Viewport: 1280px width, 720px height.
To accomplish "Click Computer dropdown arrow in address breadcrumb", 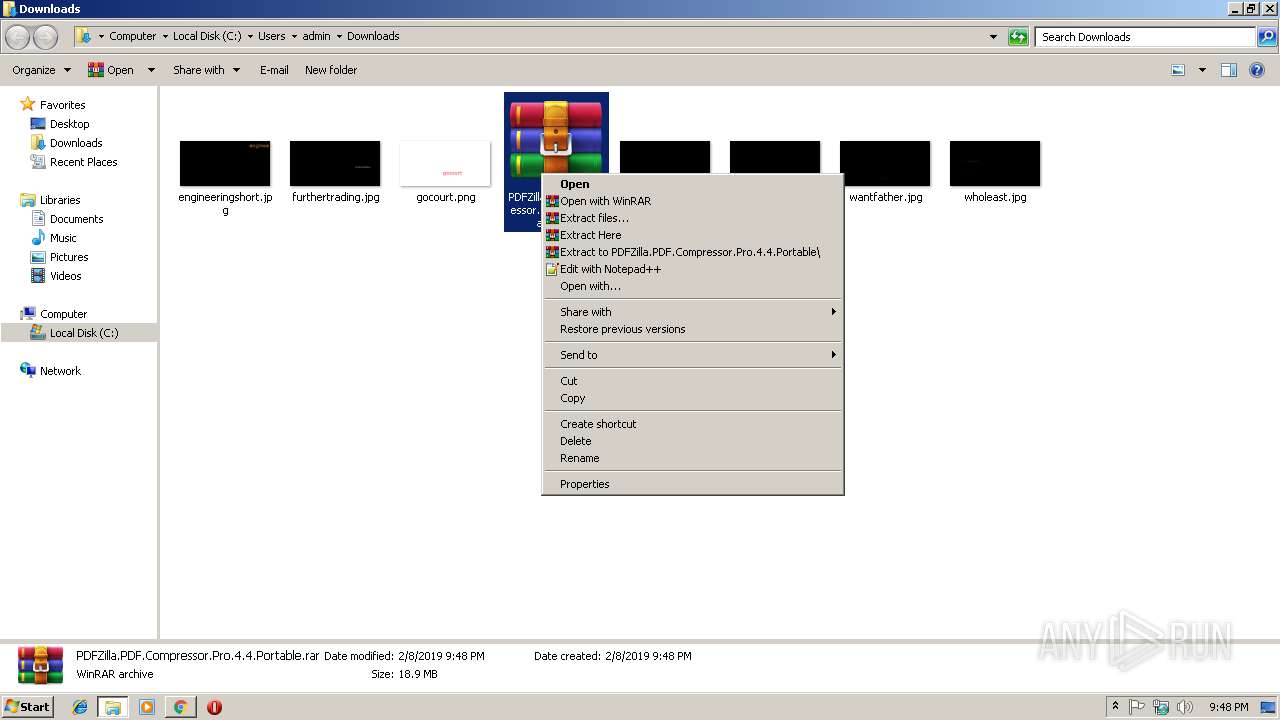I will 165,37.
